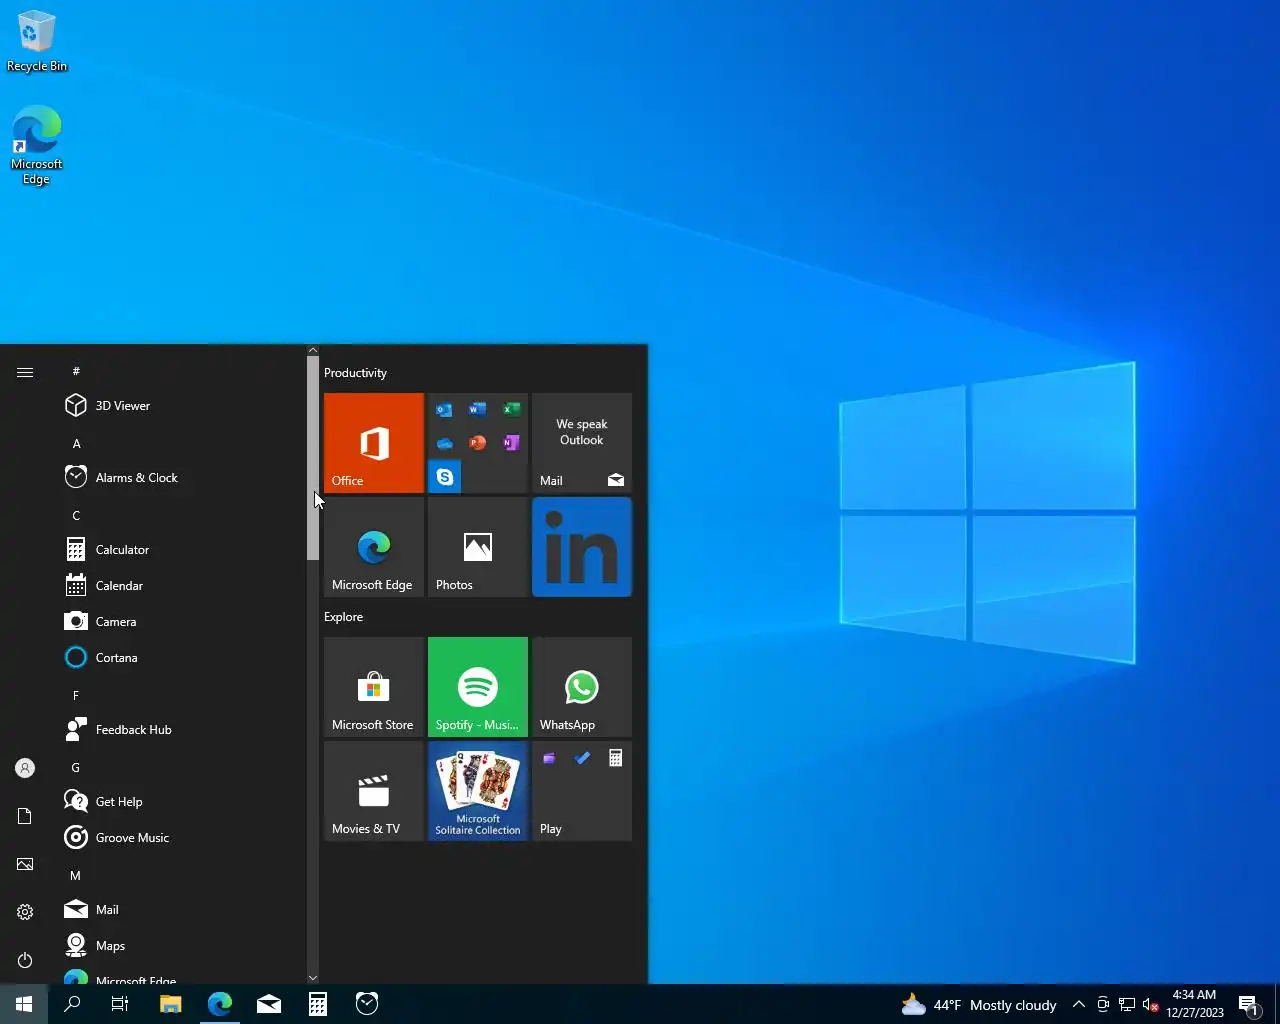The image size is (1280, 1024).
Task: Open the notification Action Center
Action: 1249,1005
